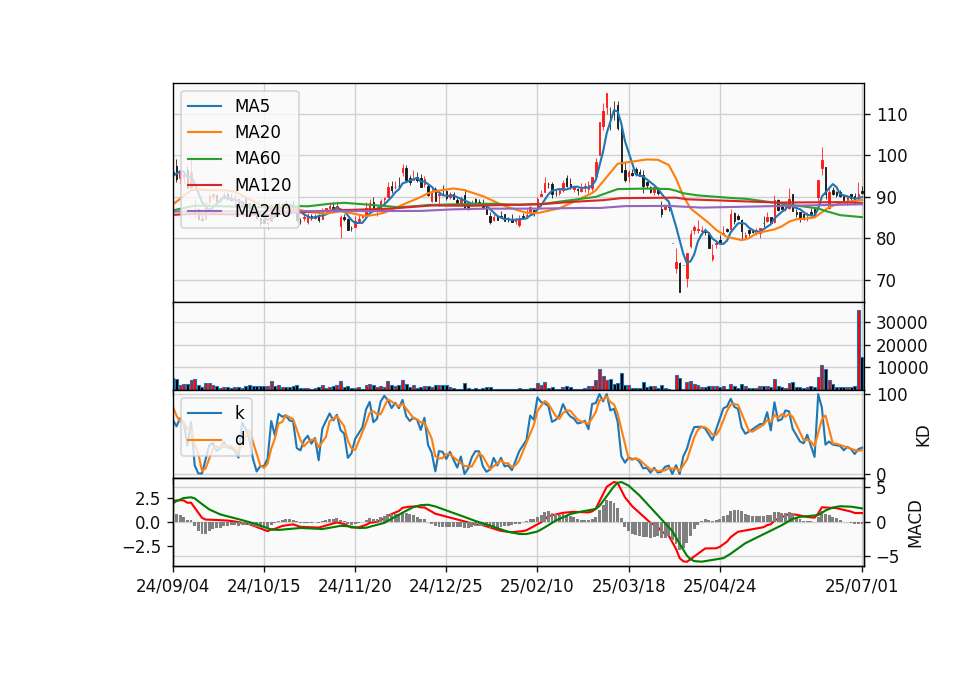Click the KD axis title
Screen dimensions: 960x690
tap(923, 436)
